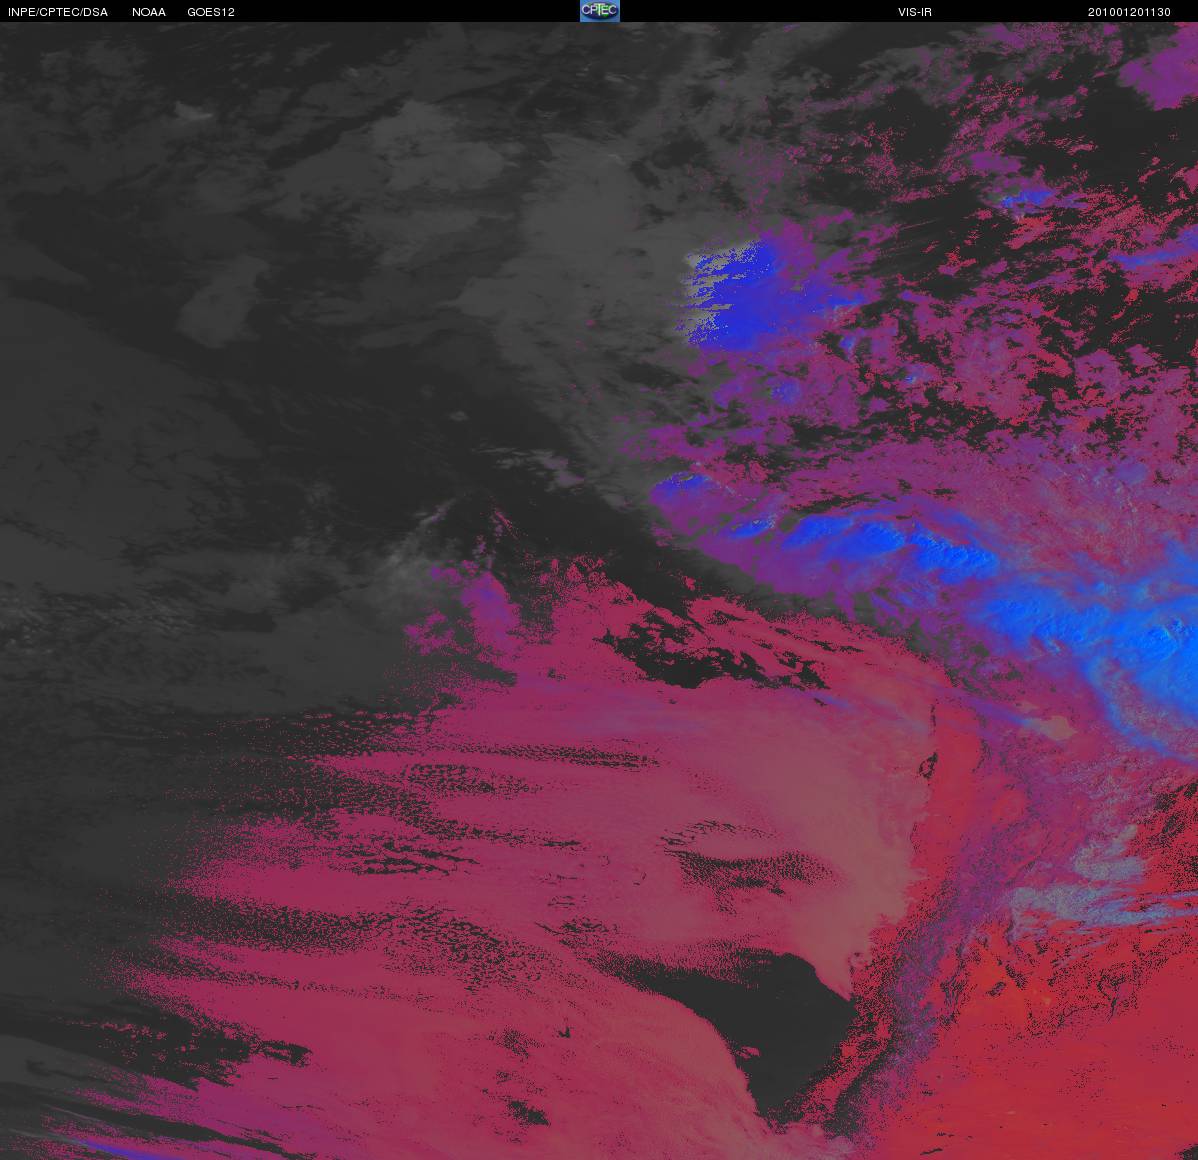Click the "NOAA" label in the header
The width and height of the screenshot is (1198, 1160).
pyautogui.click(x=149, y=12)
